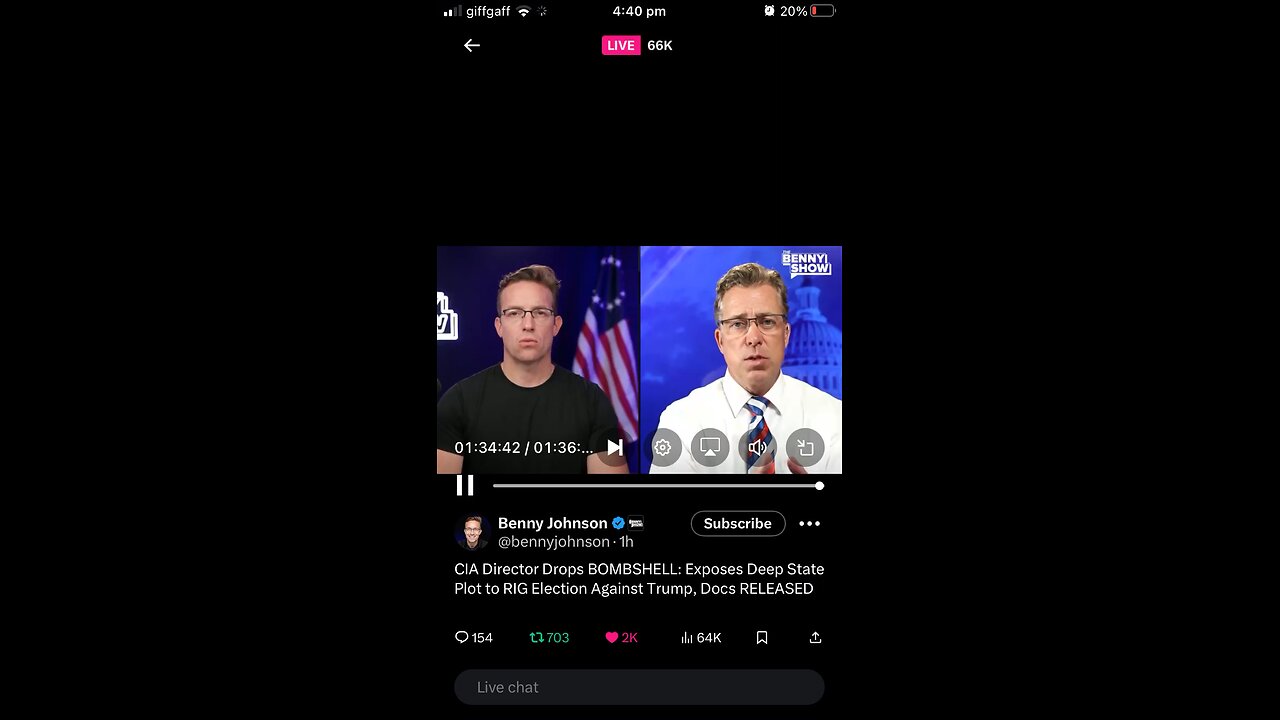This screenshot has width=1280, height=720.
Task: Click the Subscribe button
Action: click(x=738, y=523)
